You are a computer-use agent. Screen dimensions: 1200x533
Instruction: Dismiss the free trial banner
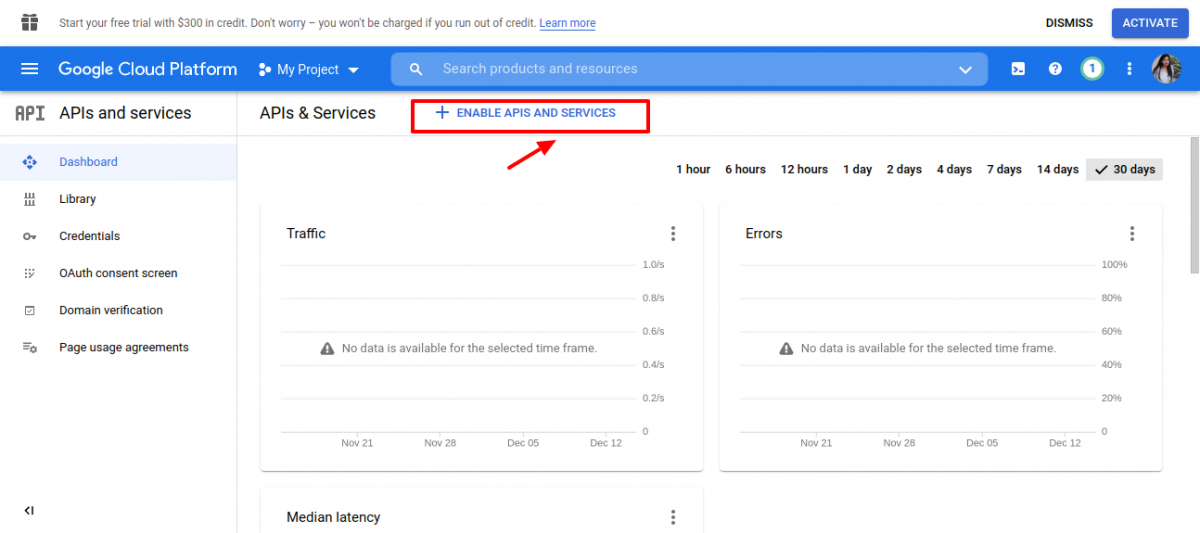point(1069,23)
